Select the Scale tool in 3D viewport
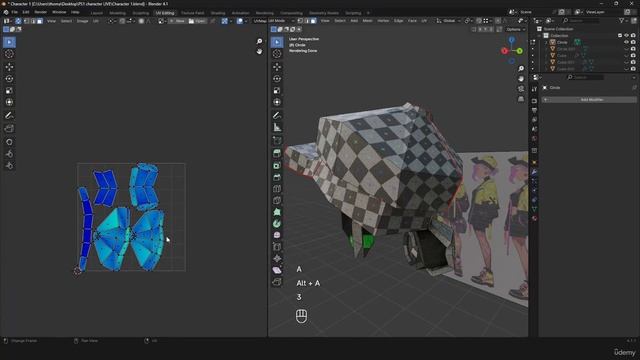This screenshot has height=360, width=640. click(277, 90)
